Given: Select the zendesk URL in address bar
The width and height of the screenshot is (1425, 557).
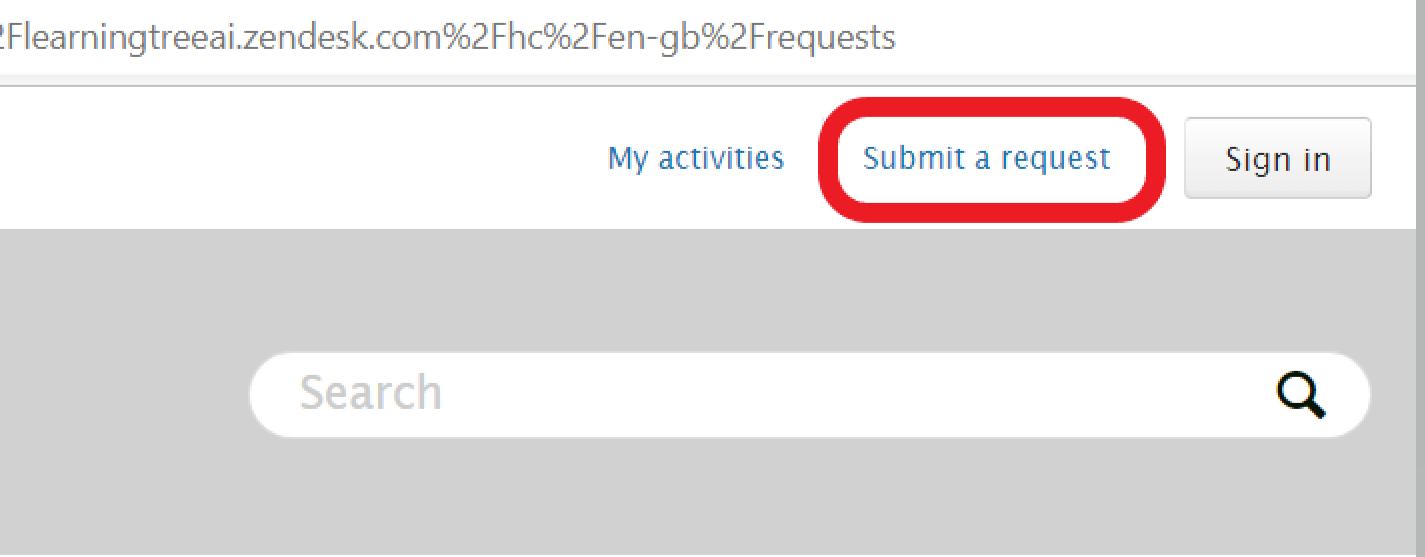Looking at the screenshot, I should 450,38.
